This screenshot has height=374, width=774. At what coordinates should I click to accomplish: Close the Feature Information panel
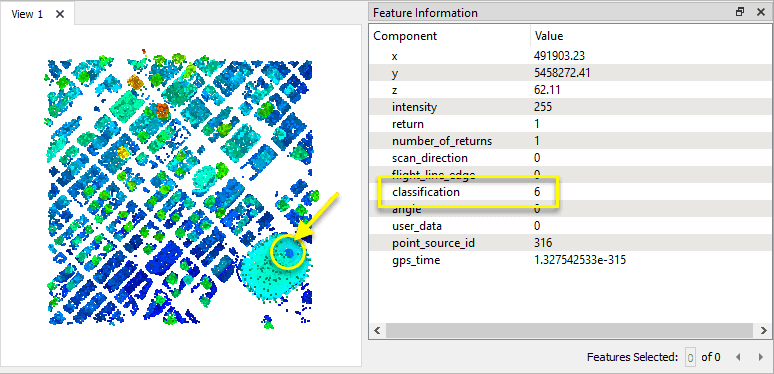tap(761, 12)
